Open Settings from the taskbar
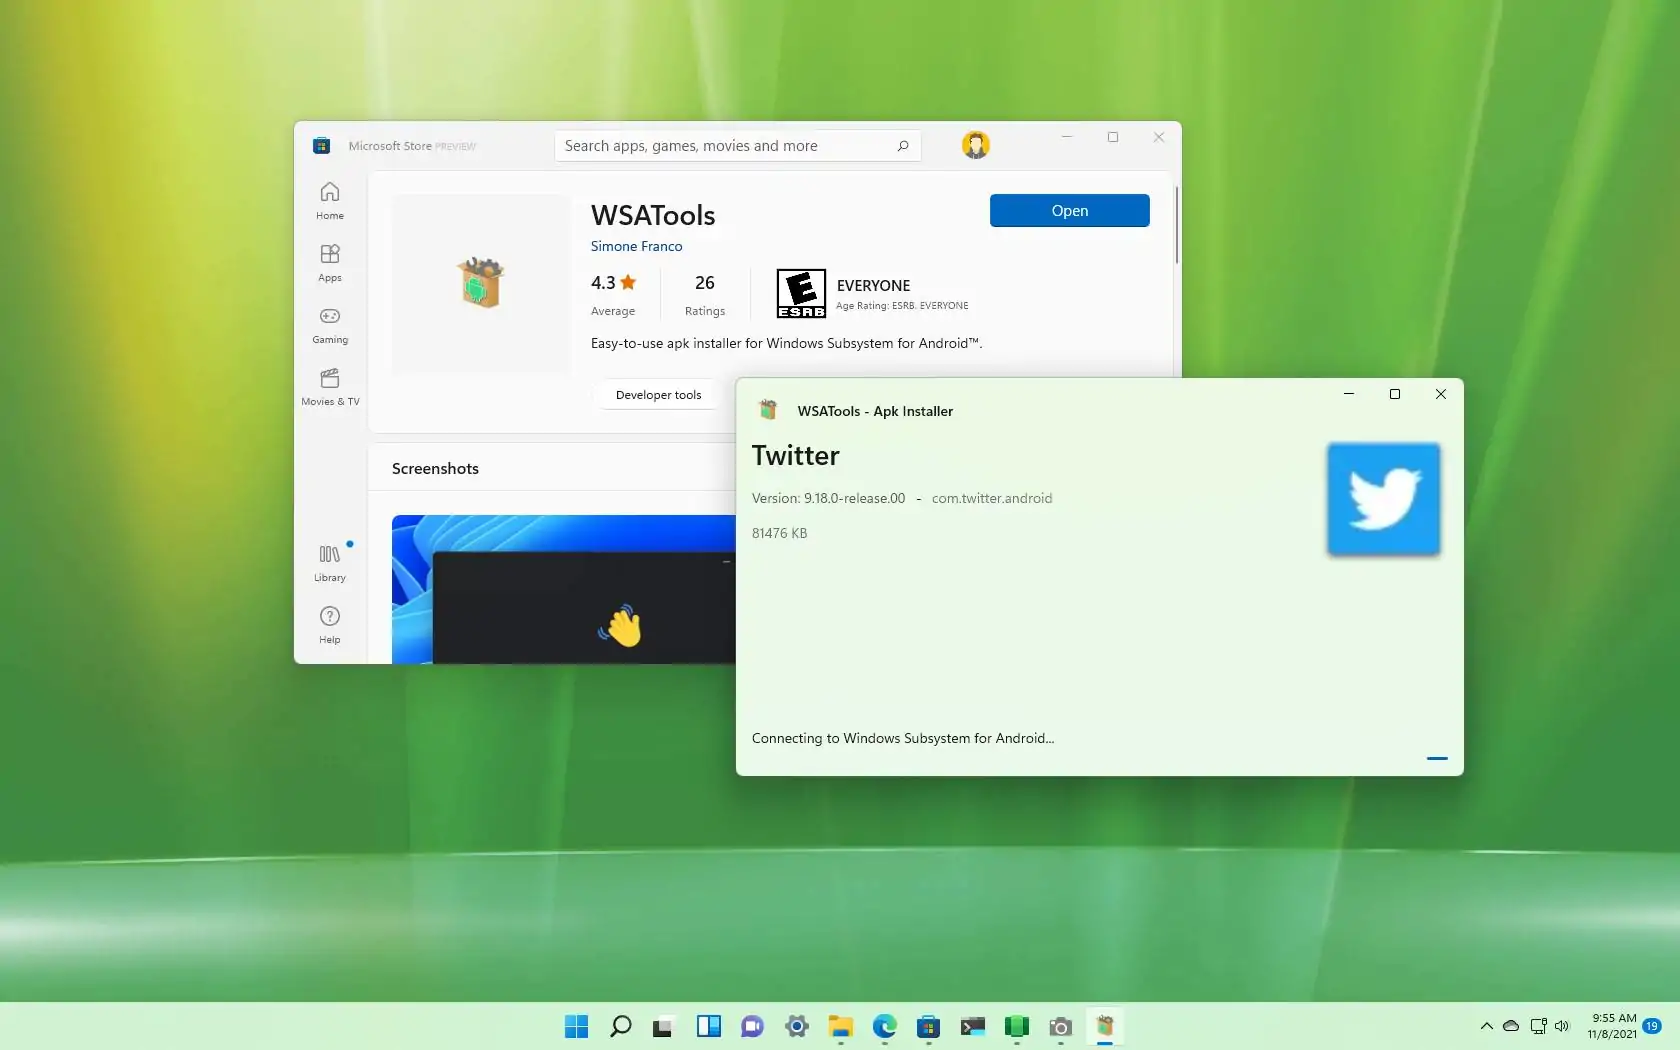The width and height of the screenshot is (1680, 1050). (x=797, y=1026)
